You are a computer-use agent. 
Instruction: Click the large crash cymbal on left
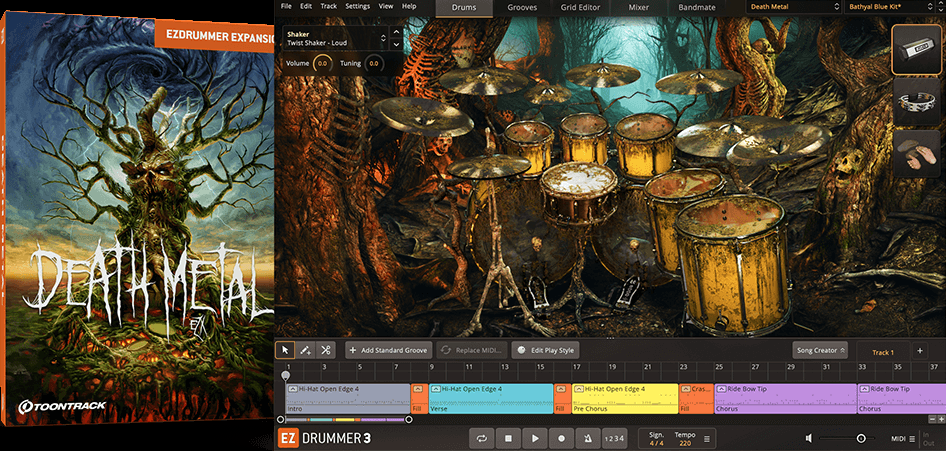(422, 115)
